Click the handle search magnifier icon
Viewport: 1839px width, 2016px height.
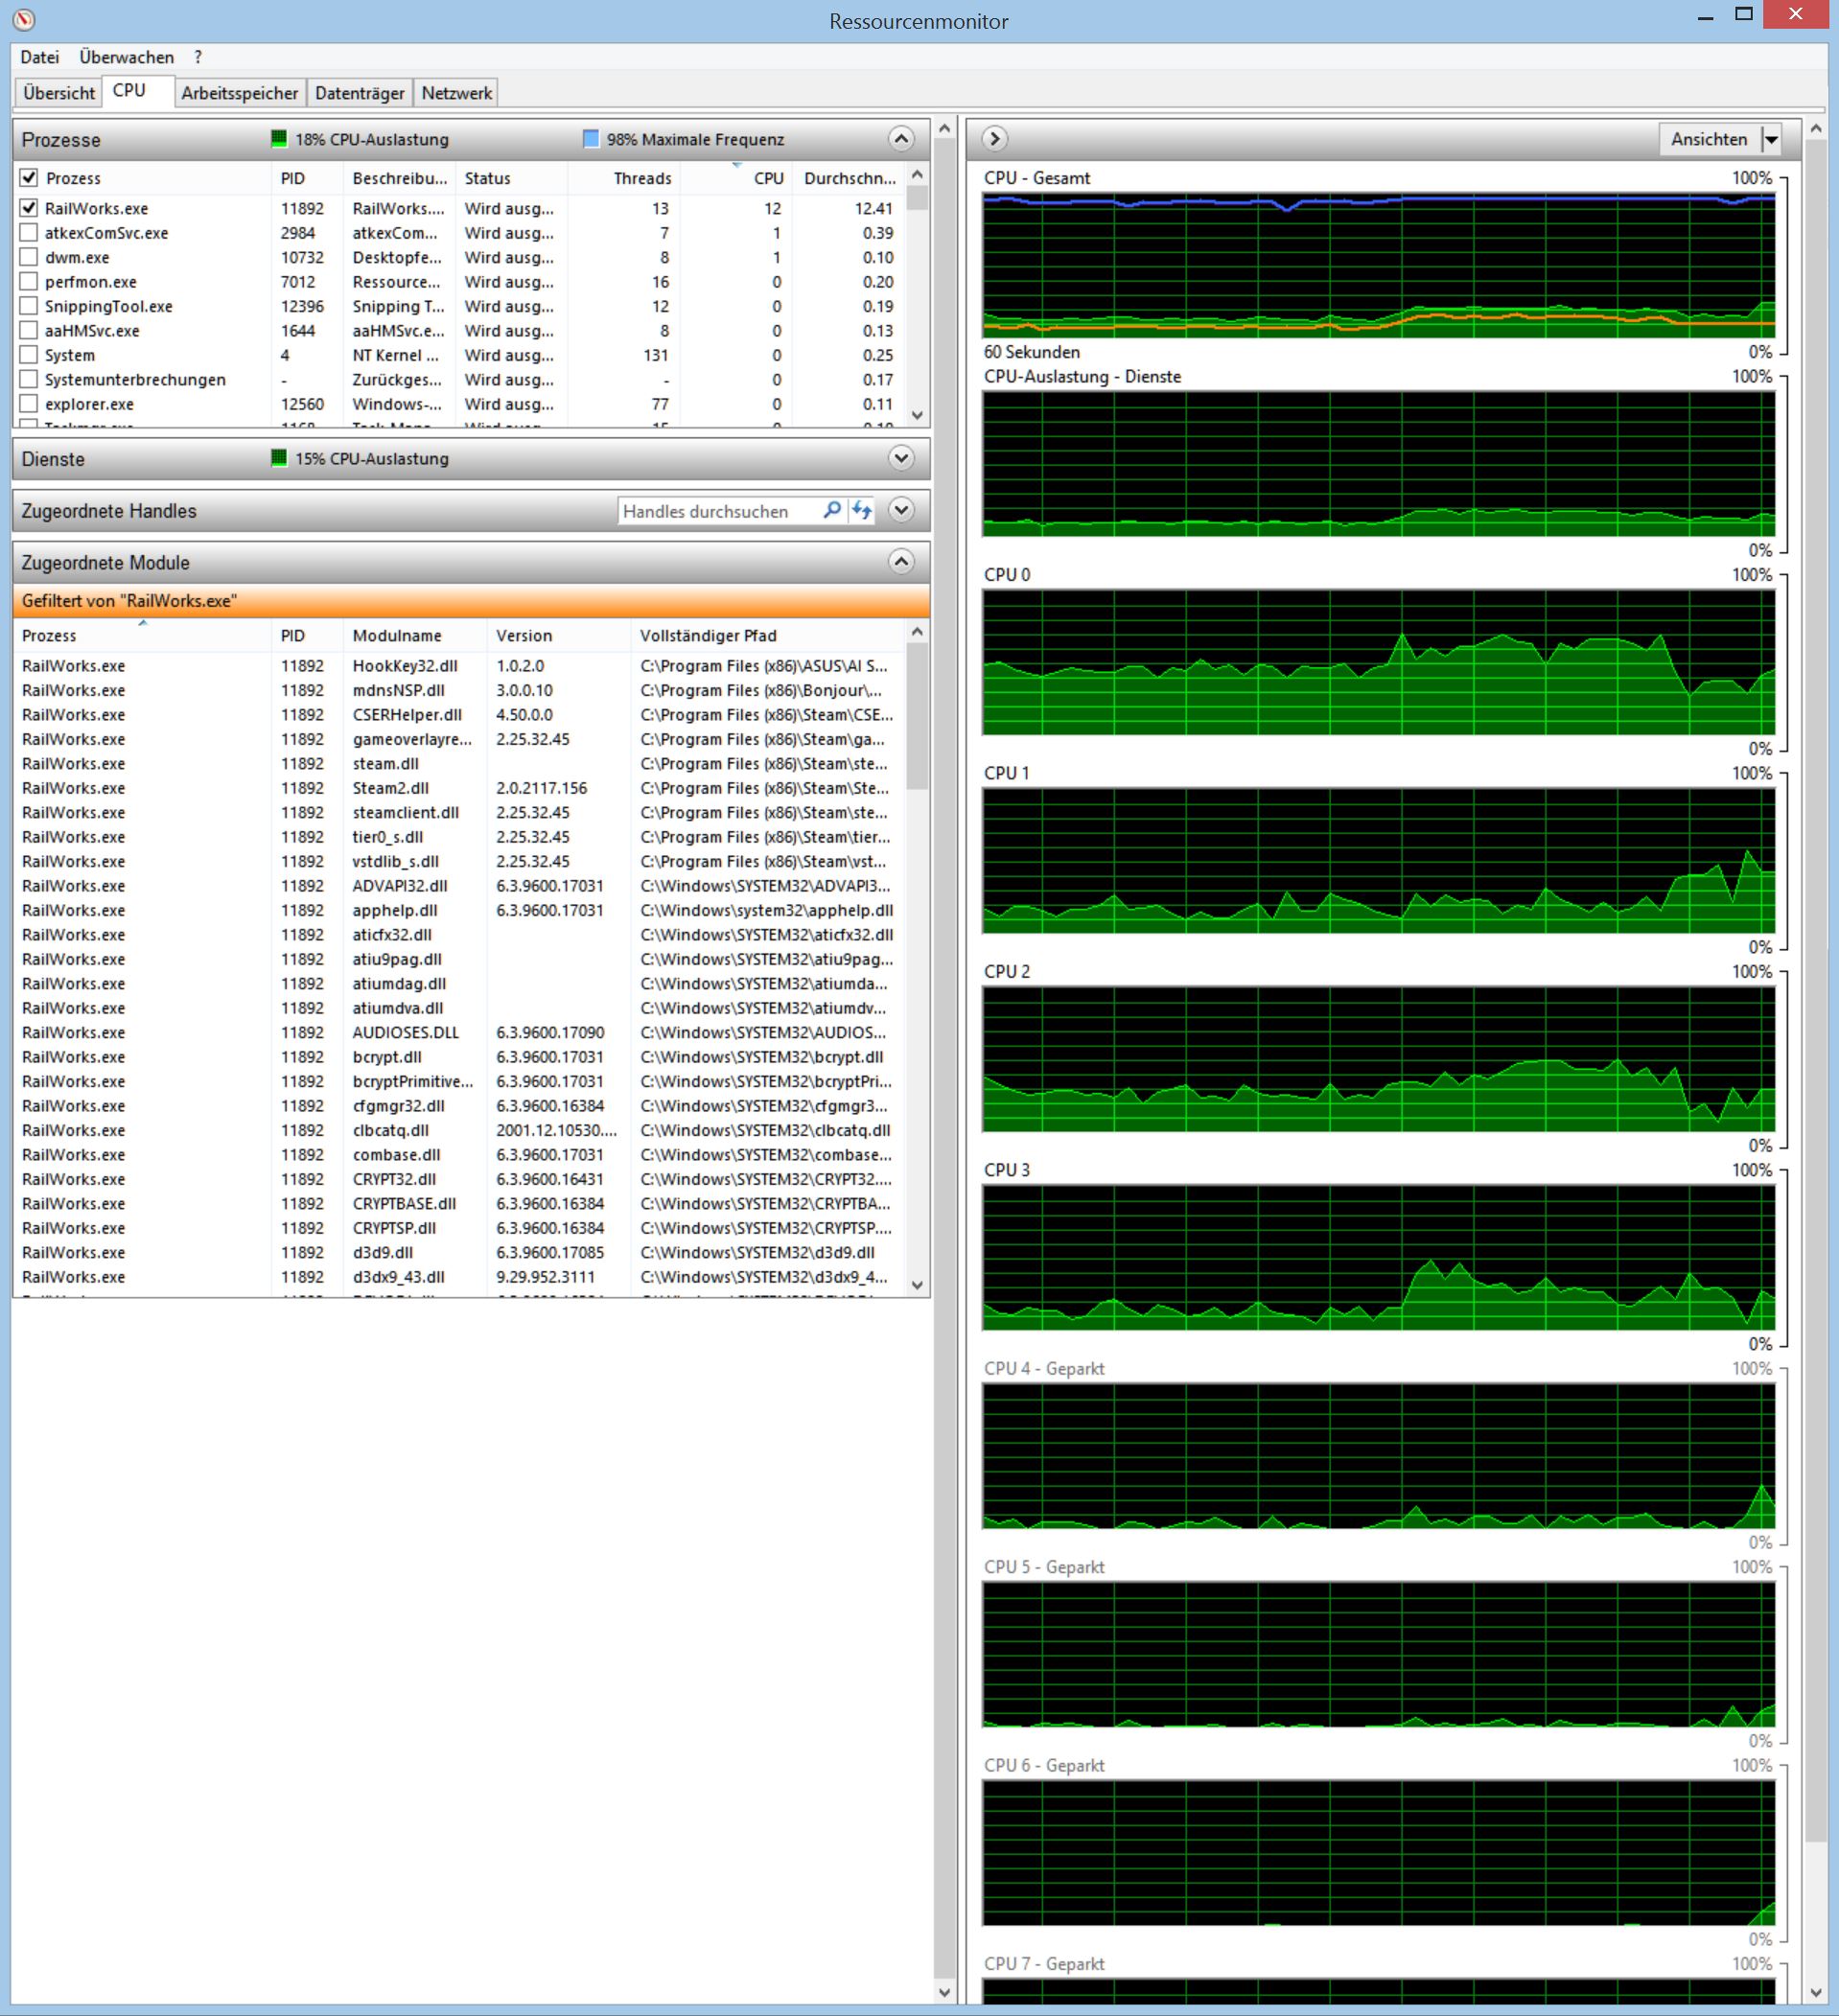(x=831, y=511)
